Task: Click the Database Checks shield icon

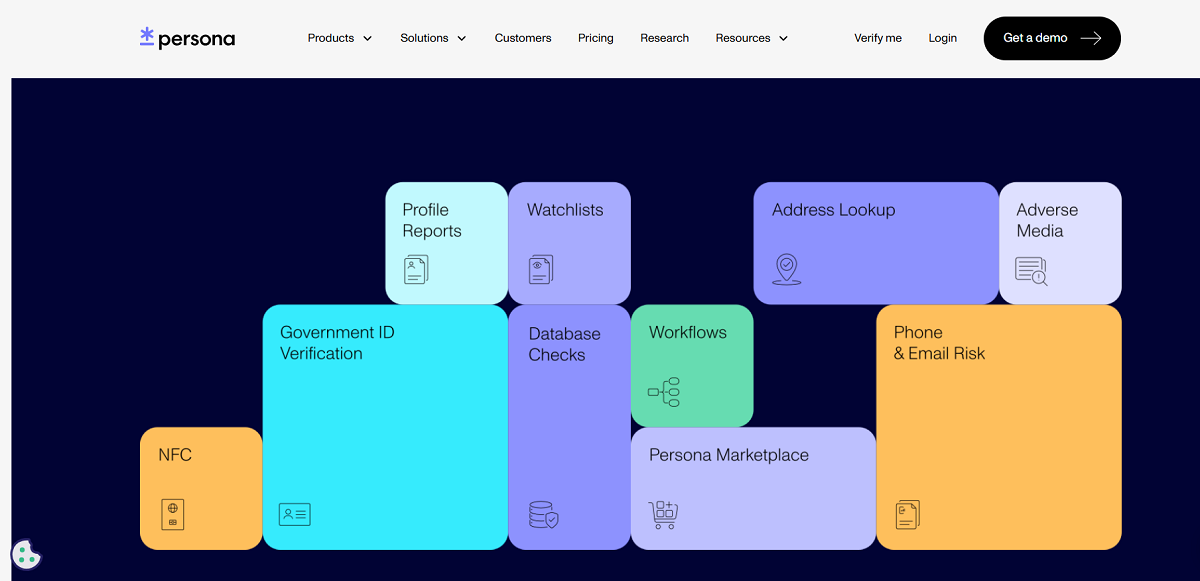Action: coord(543,514)
